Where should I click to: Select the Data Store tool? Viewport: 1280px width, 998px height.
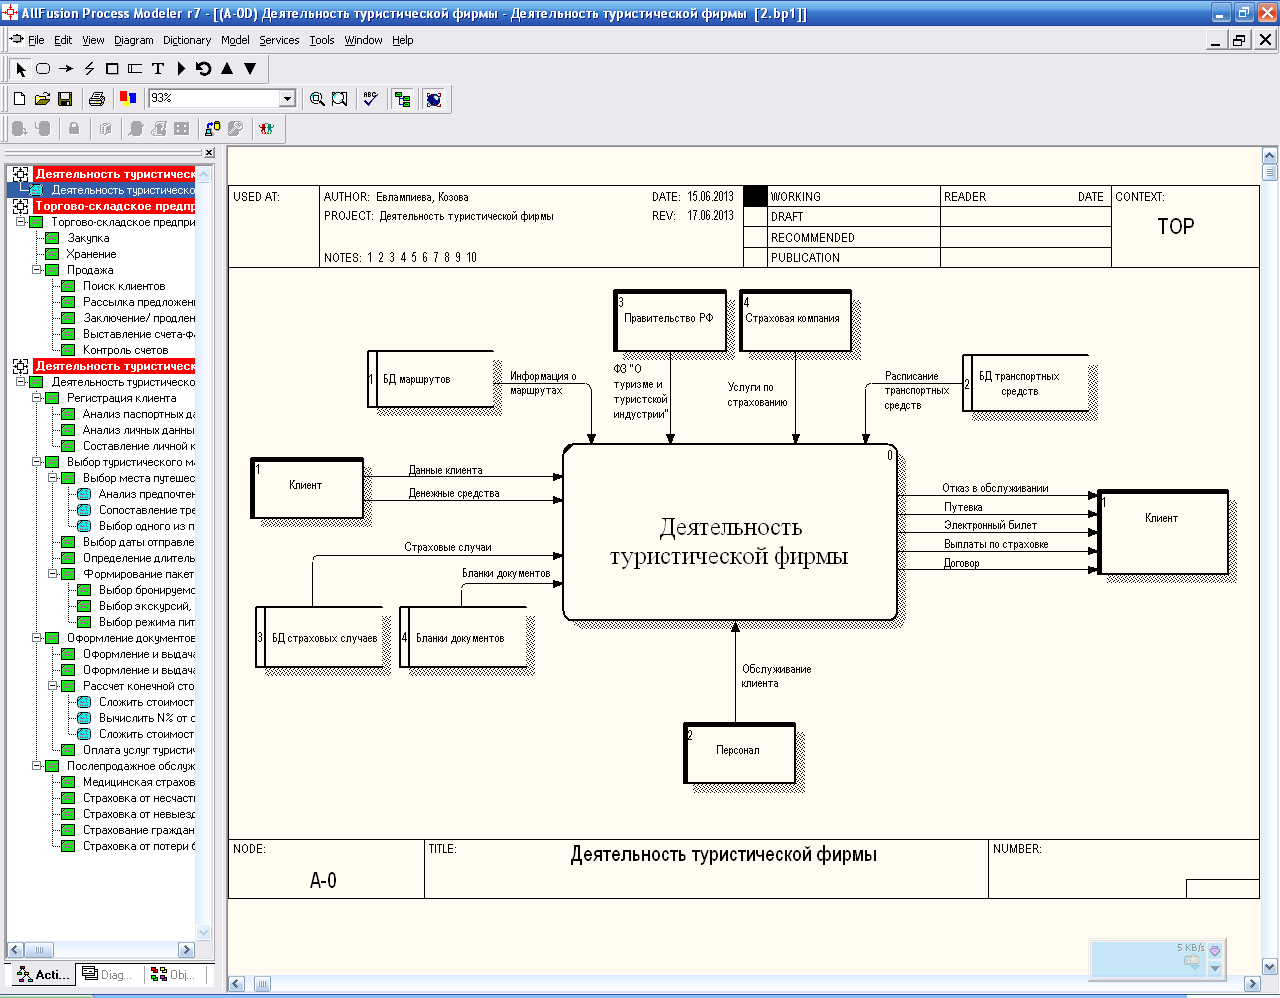(x=135, y=69)
